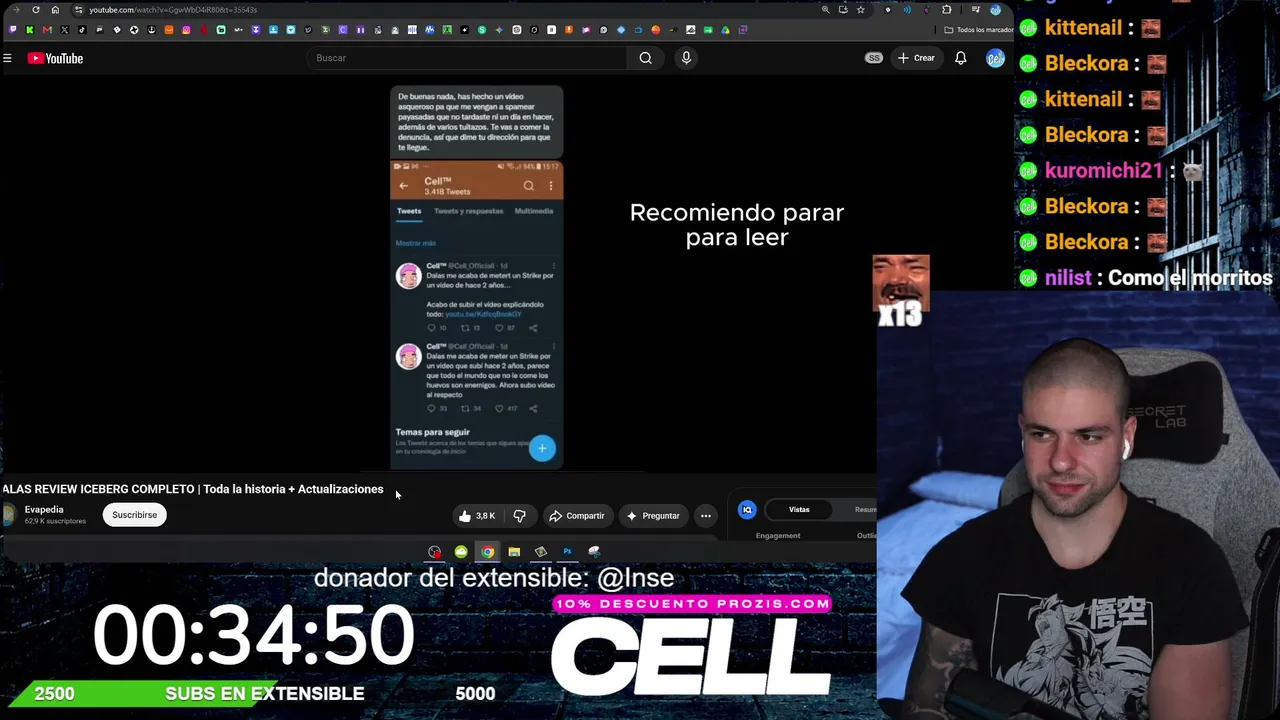Open the YouTube guide hamburger menu
This screenshot has height=720, width=1280.
click(x=7, y=58)
